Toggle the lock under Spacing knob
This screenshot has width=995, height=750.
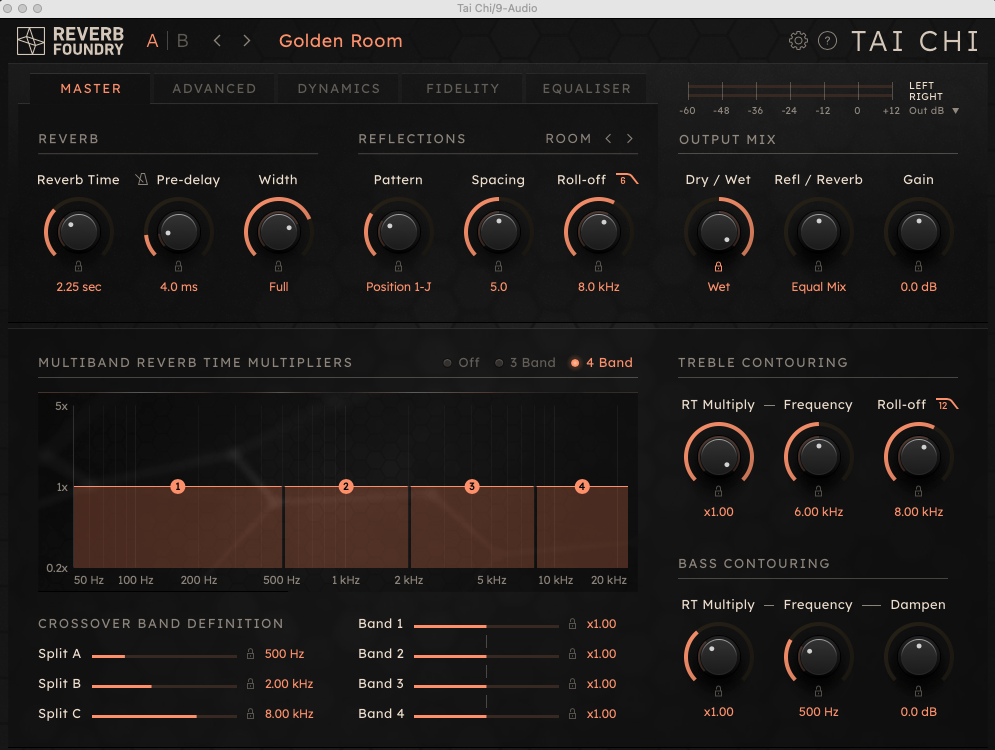(x=498, y=266)
